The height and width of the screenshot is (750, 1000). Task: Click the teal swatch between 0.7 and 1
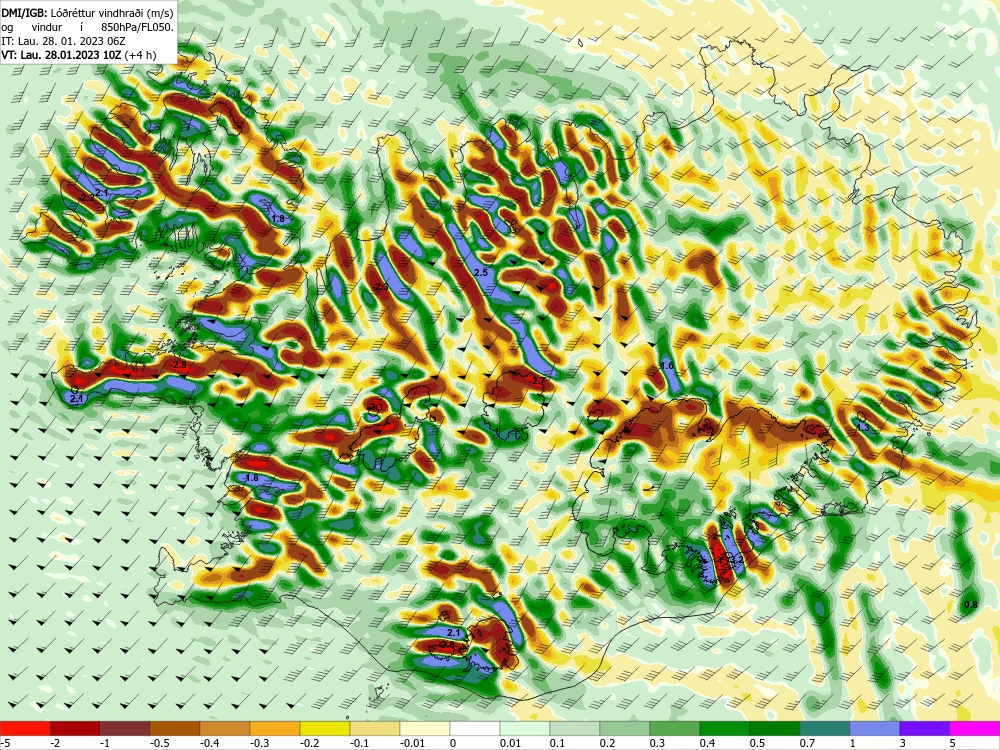(825, 728)
